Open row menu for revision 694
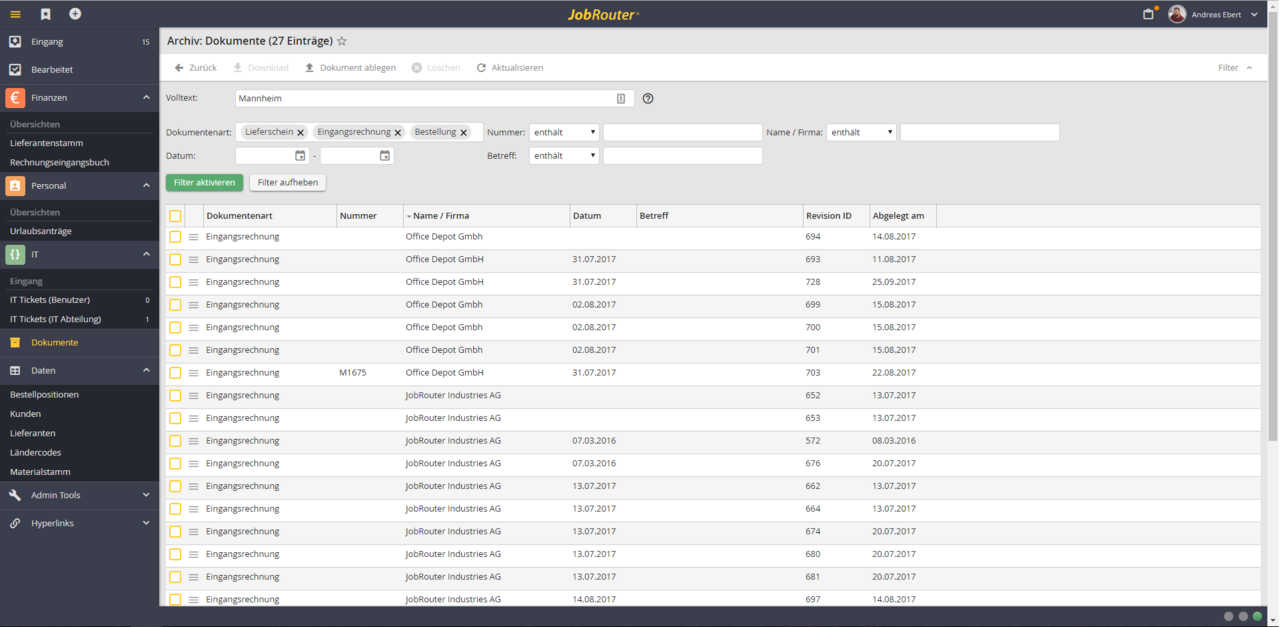Image resolution: width=1280 pixels, height=627 pixels. (194, 237)
